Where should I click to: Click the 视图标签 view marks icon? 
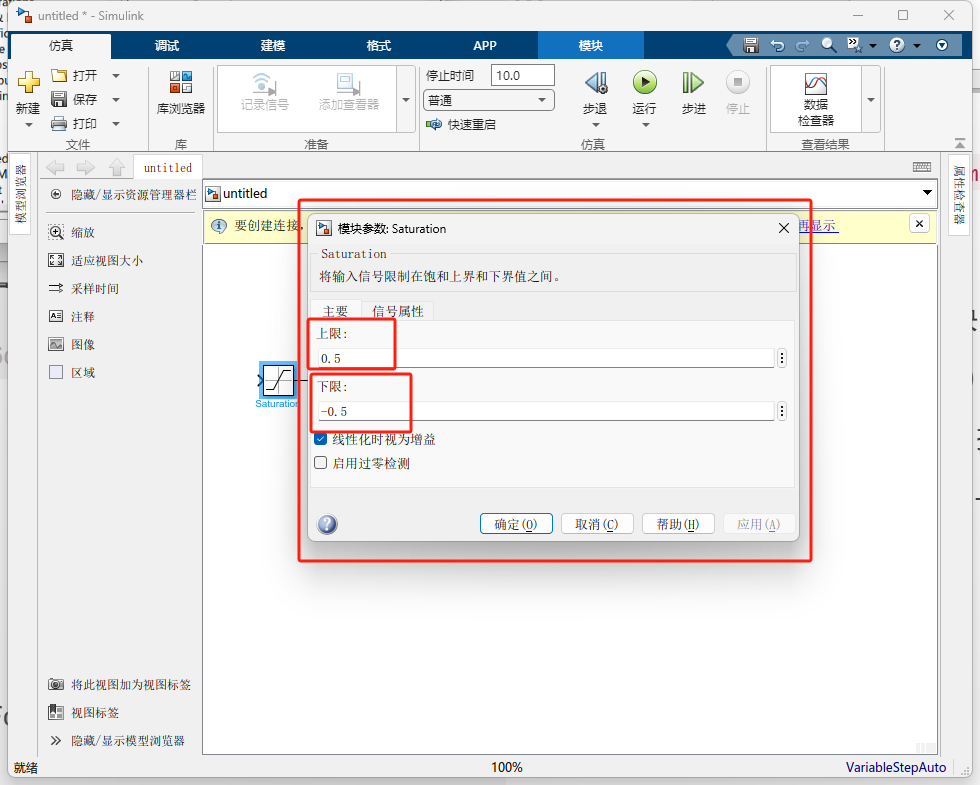click(x=56, y=712)
